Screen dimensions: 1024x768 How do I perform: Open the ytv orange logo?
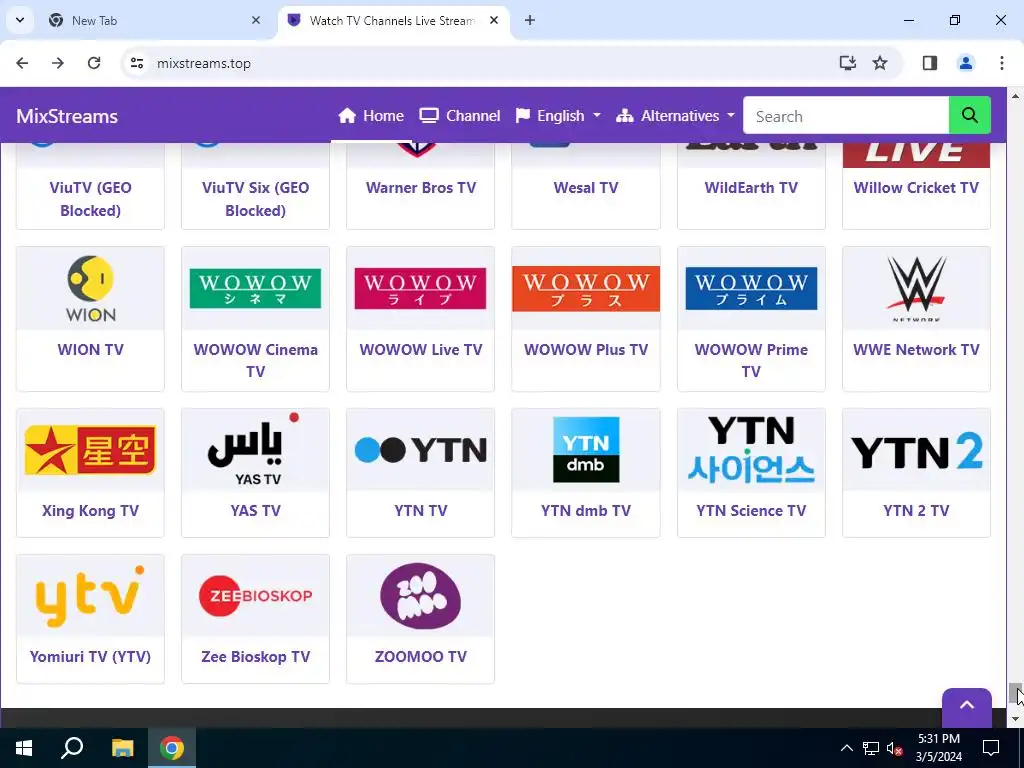90,596
